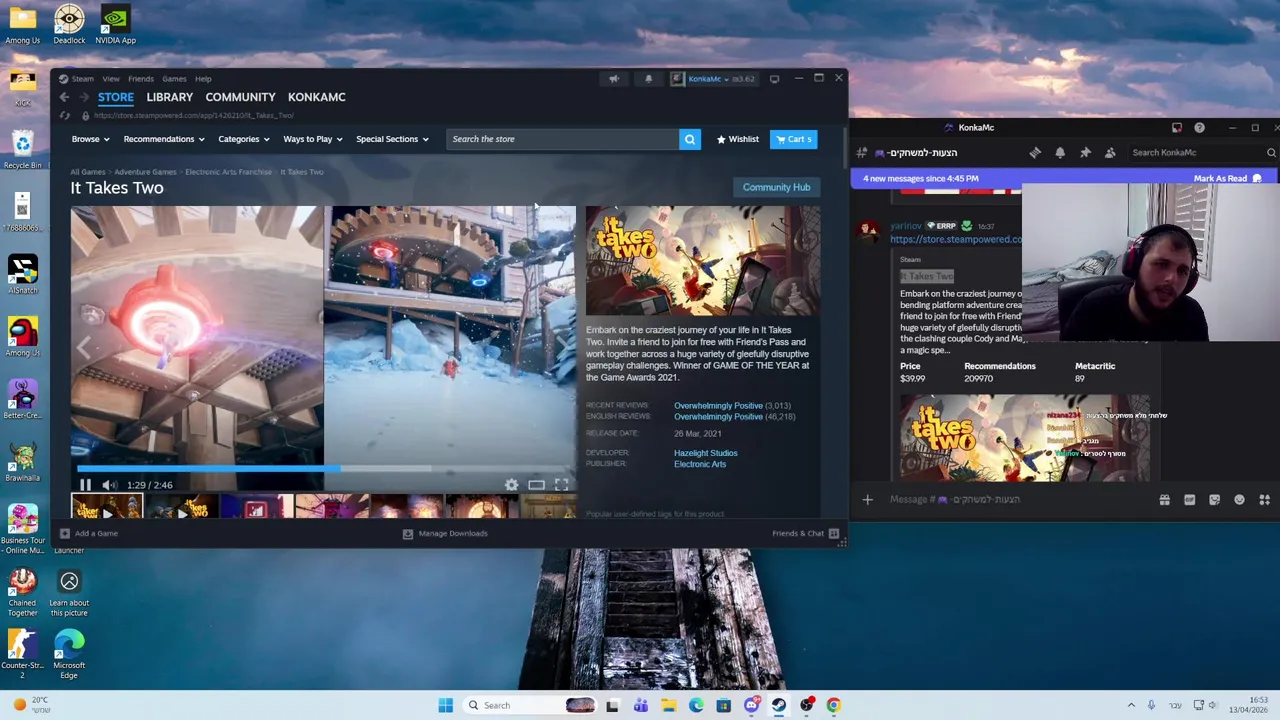Open Windows Start menu
Viewport: 1280px width, 720px height.
tap(445, 705)
